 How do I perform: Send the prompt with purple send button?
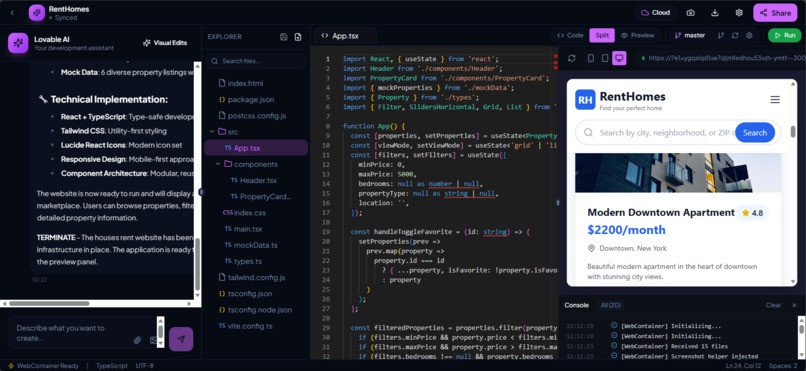[181, 339]
